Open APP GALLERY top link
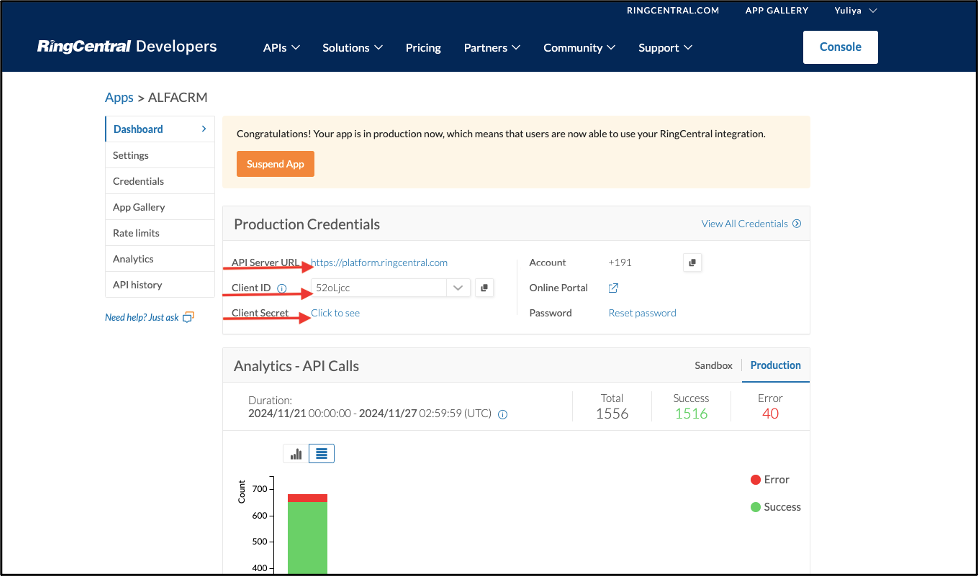Image resolution: width=979 pixels, height=577 pixels. 777,11
